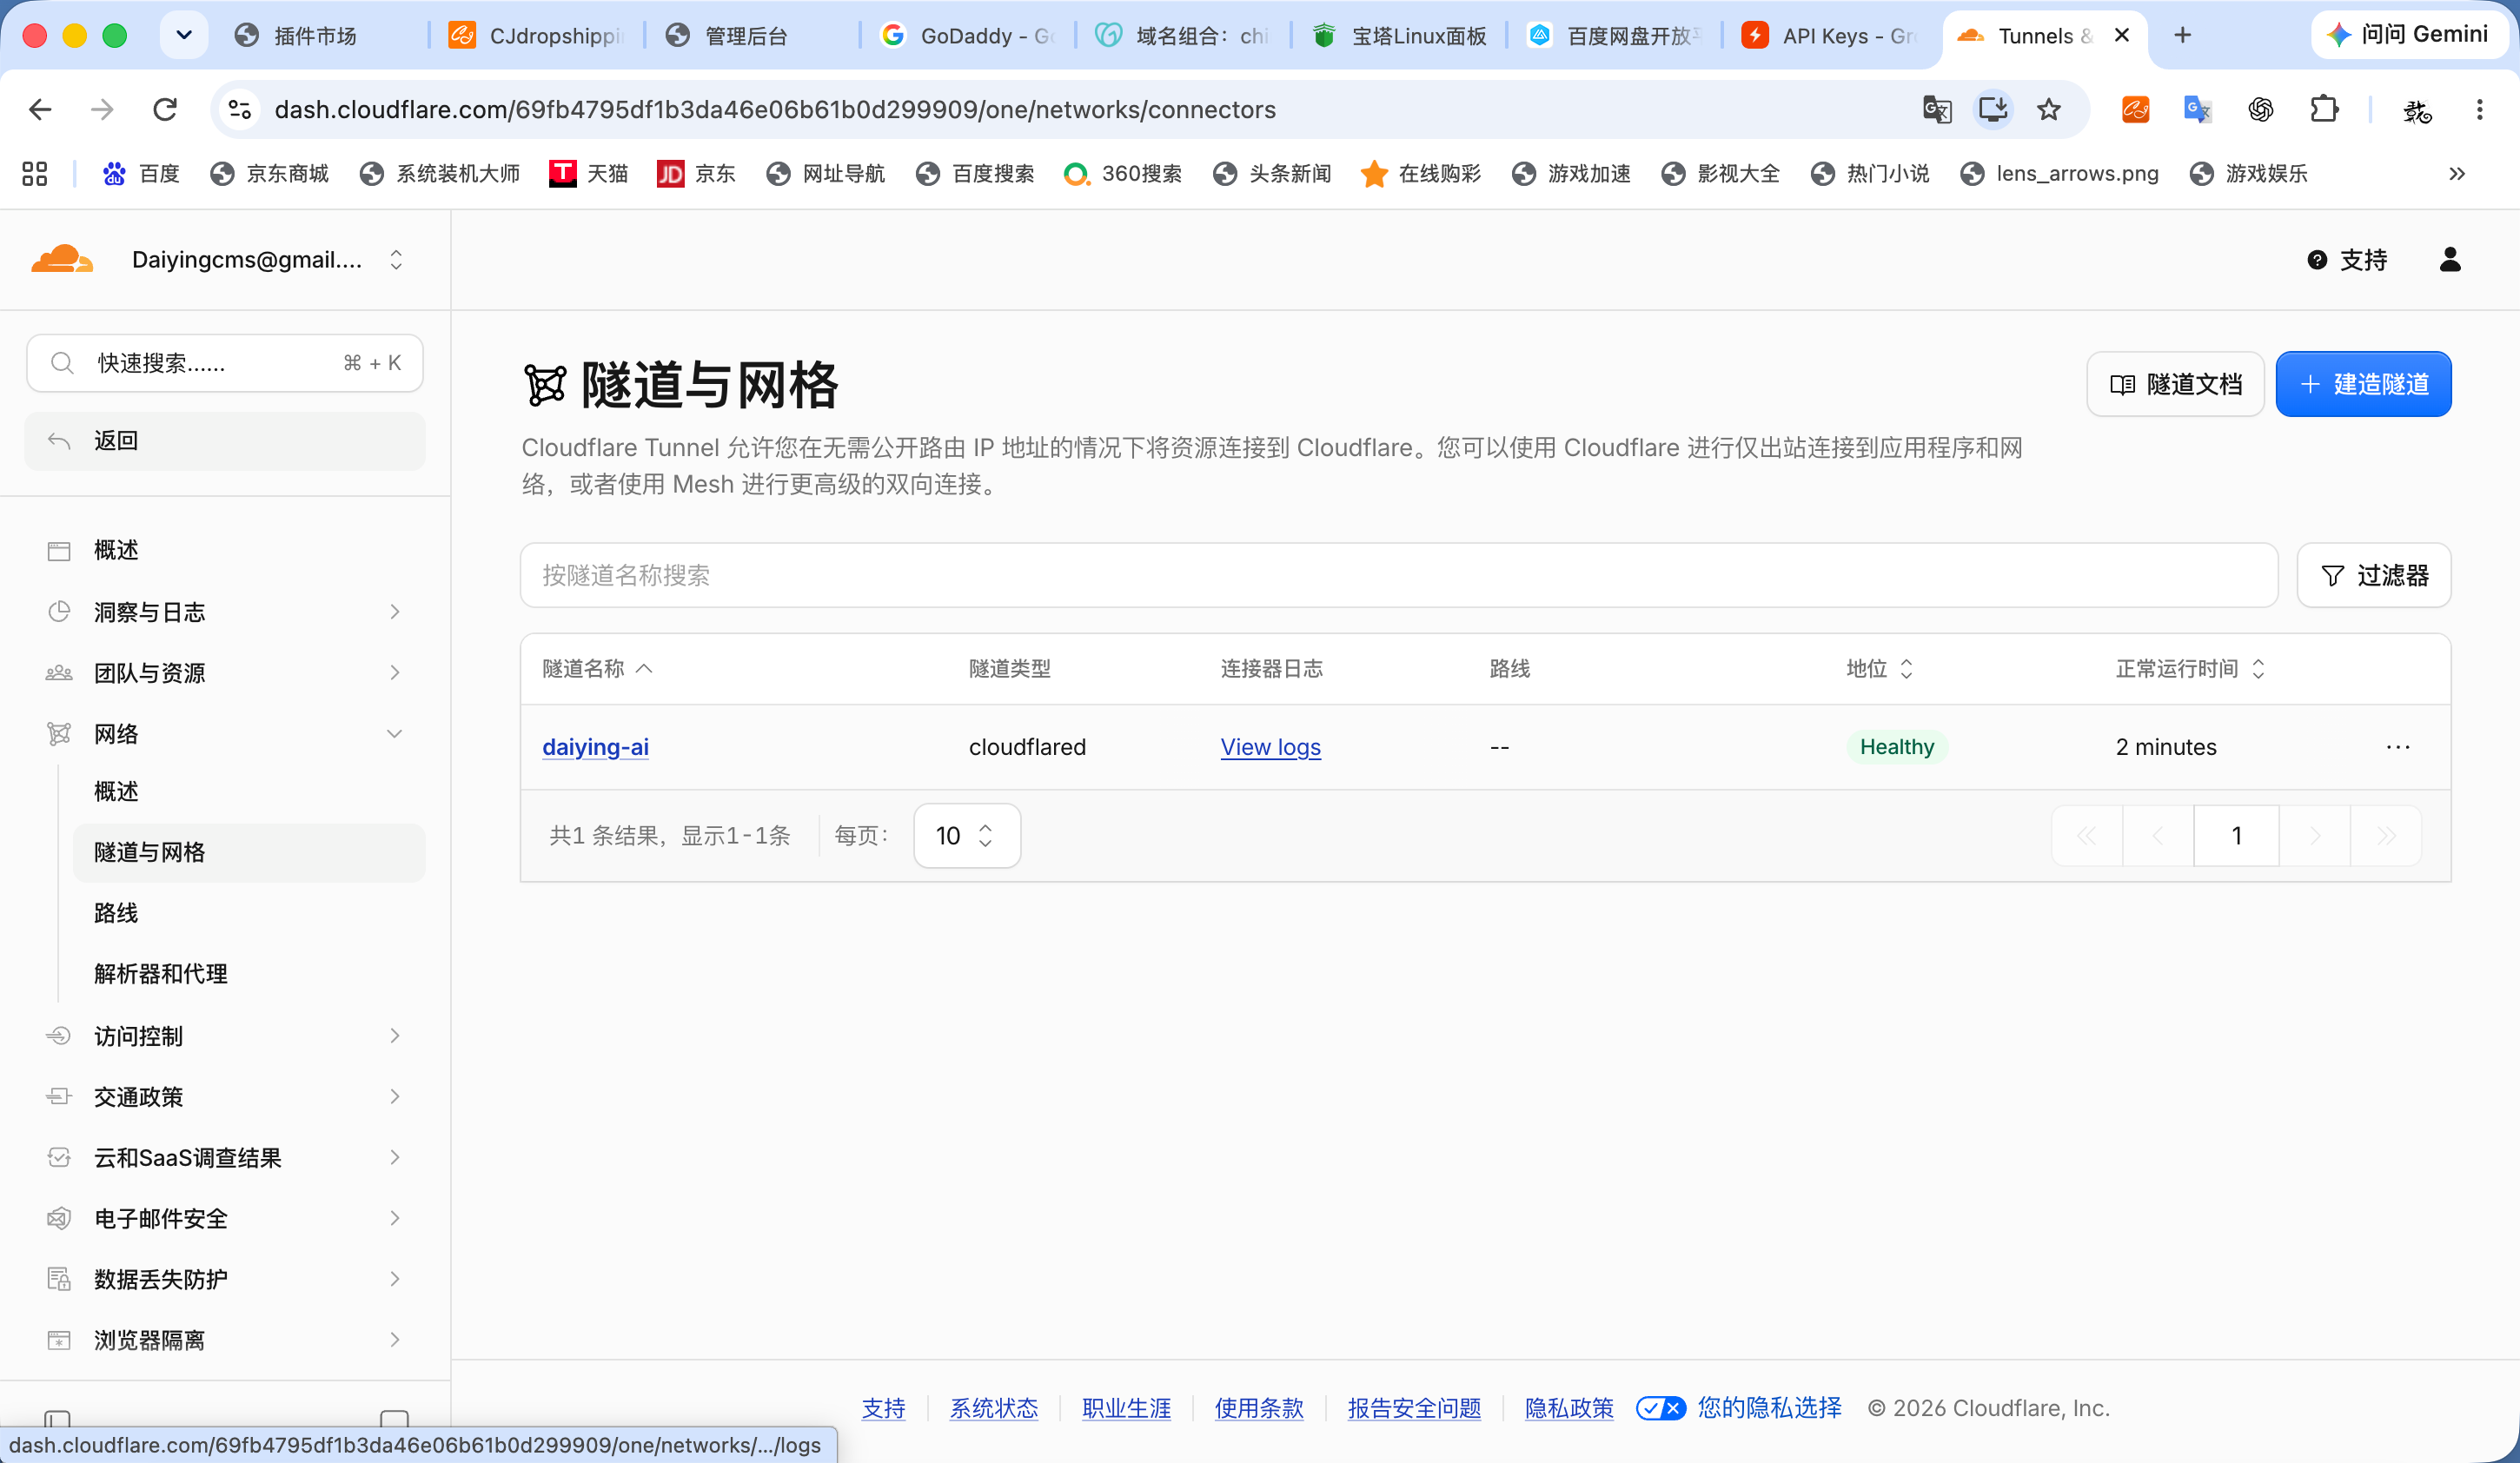The image size is (2520, 1463).
Task: Click the 按隧道名称搜索 search field
Action: pos(1398,575)
